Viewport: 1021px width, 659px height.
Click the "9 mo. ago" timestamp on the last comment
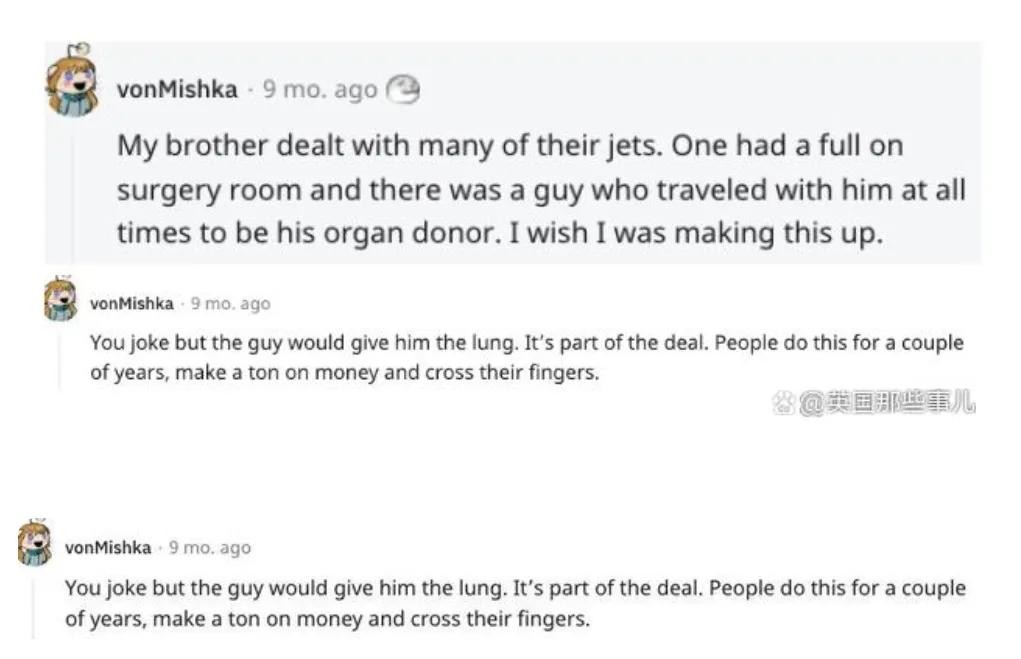[x=210, y=548]
